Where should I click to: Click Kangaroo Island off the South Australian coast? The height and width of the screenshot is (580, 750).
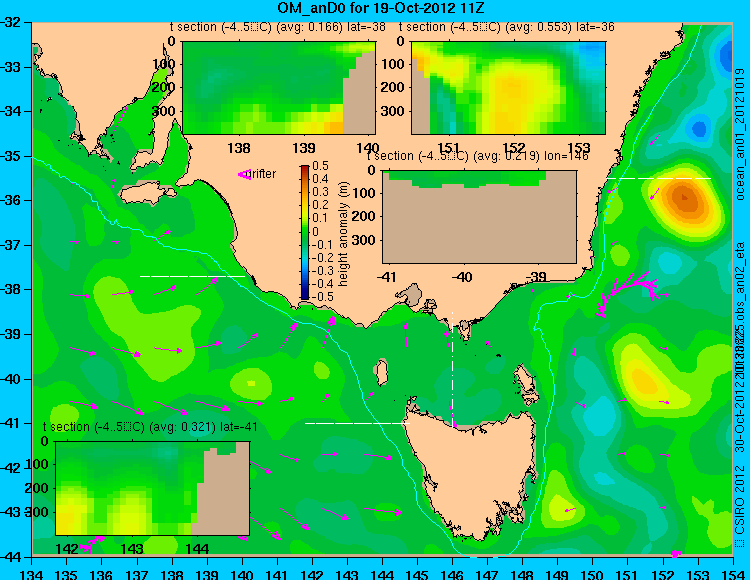(x=147, y=194)
